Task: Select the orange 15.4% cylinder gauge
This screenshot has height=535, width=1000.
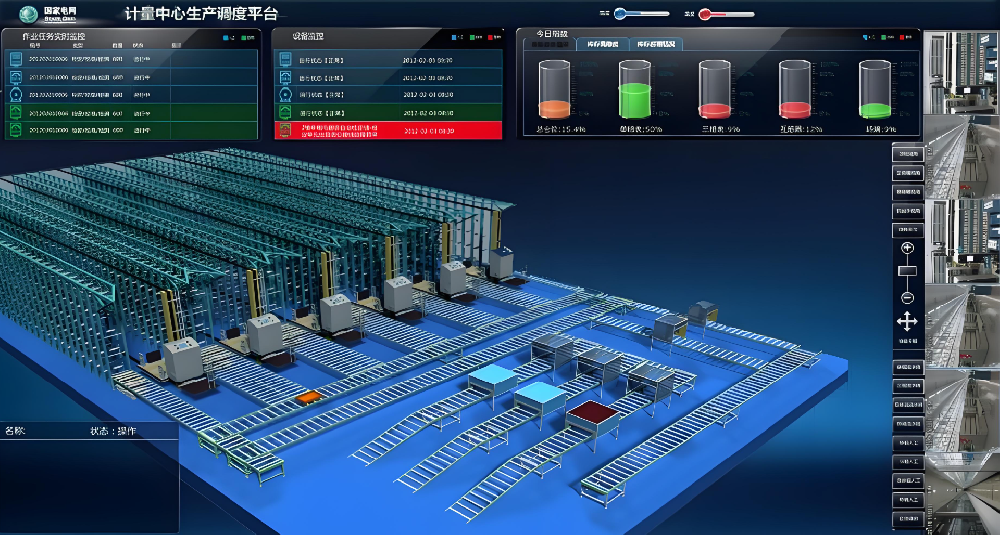Action: (553, 89)
